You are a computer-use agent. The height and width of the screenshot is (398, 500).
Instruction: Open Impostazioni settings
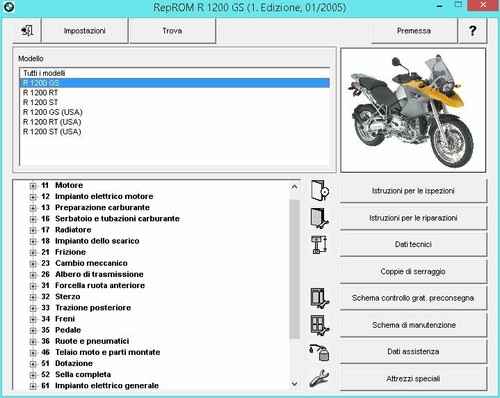click(85, 31)
